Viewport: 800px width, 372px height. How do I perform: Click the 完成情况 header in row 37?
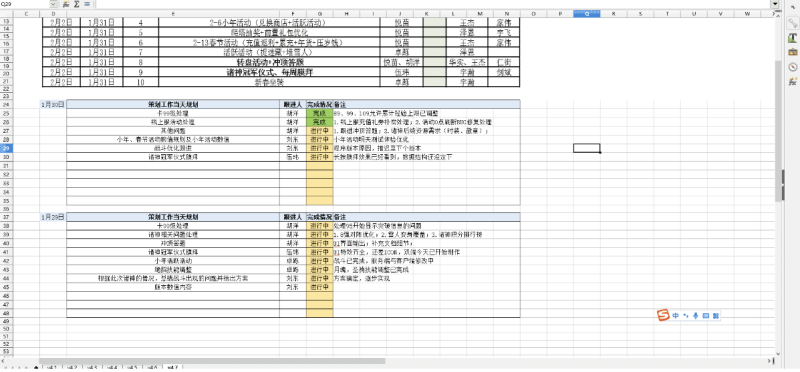319,217
